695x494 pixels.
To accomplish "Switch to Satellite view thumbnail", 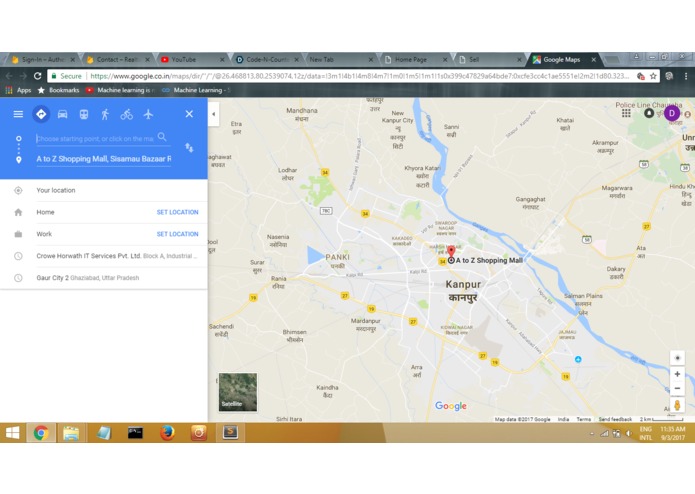I will pos(238,392).
